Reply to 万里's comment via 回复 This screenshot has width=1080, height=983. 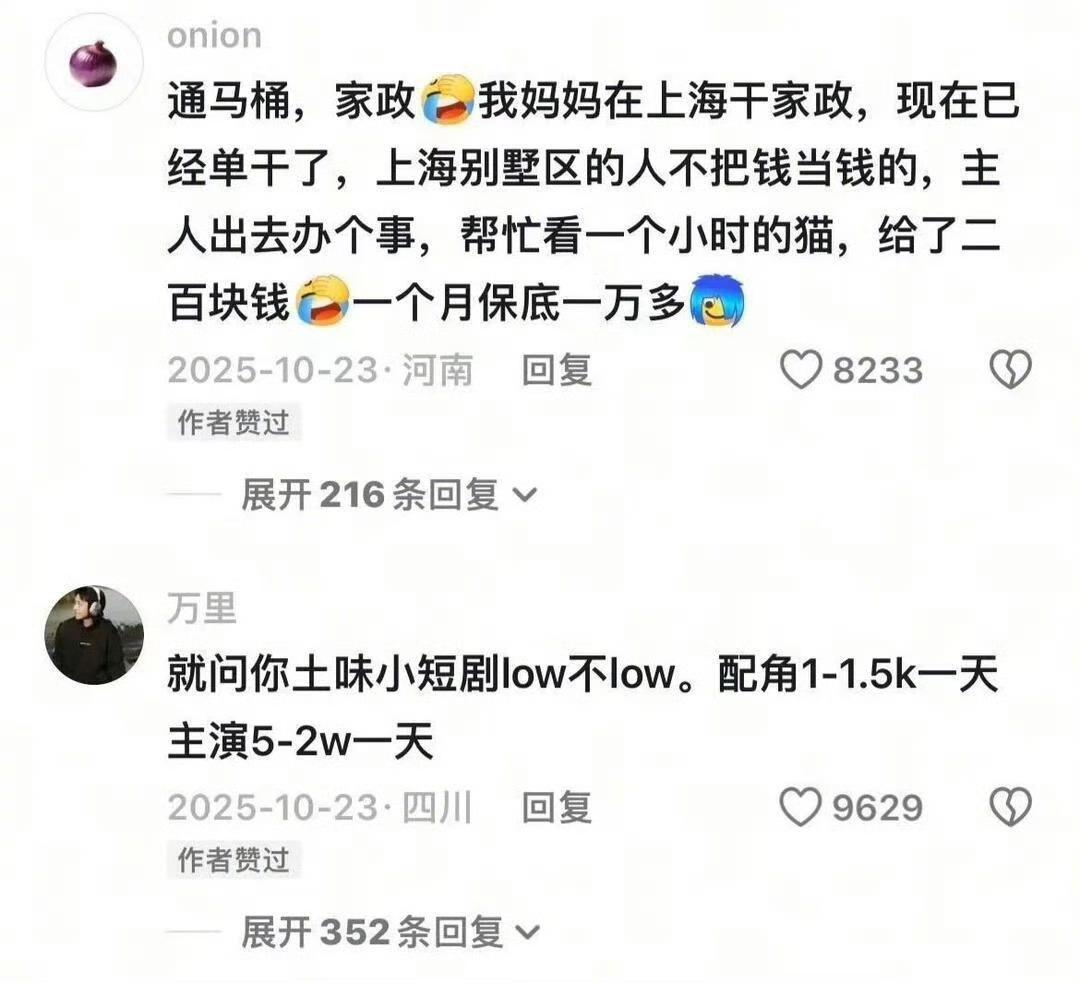557,807
